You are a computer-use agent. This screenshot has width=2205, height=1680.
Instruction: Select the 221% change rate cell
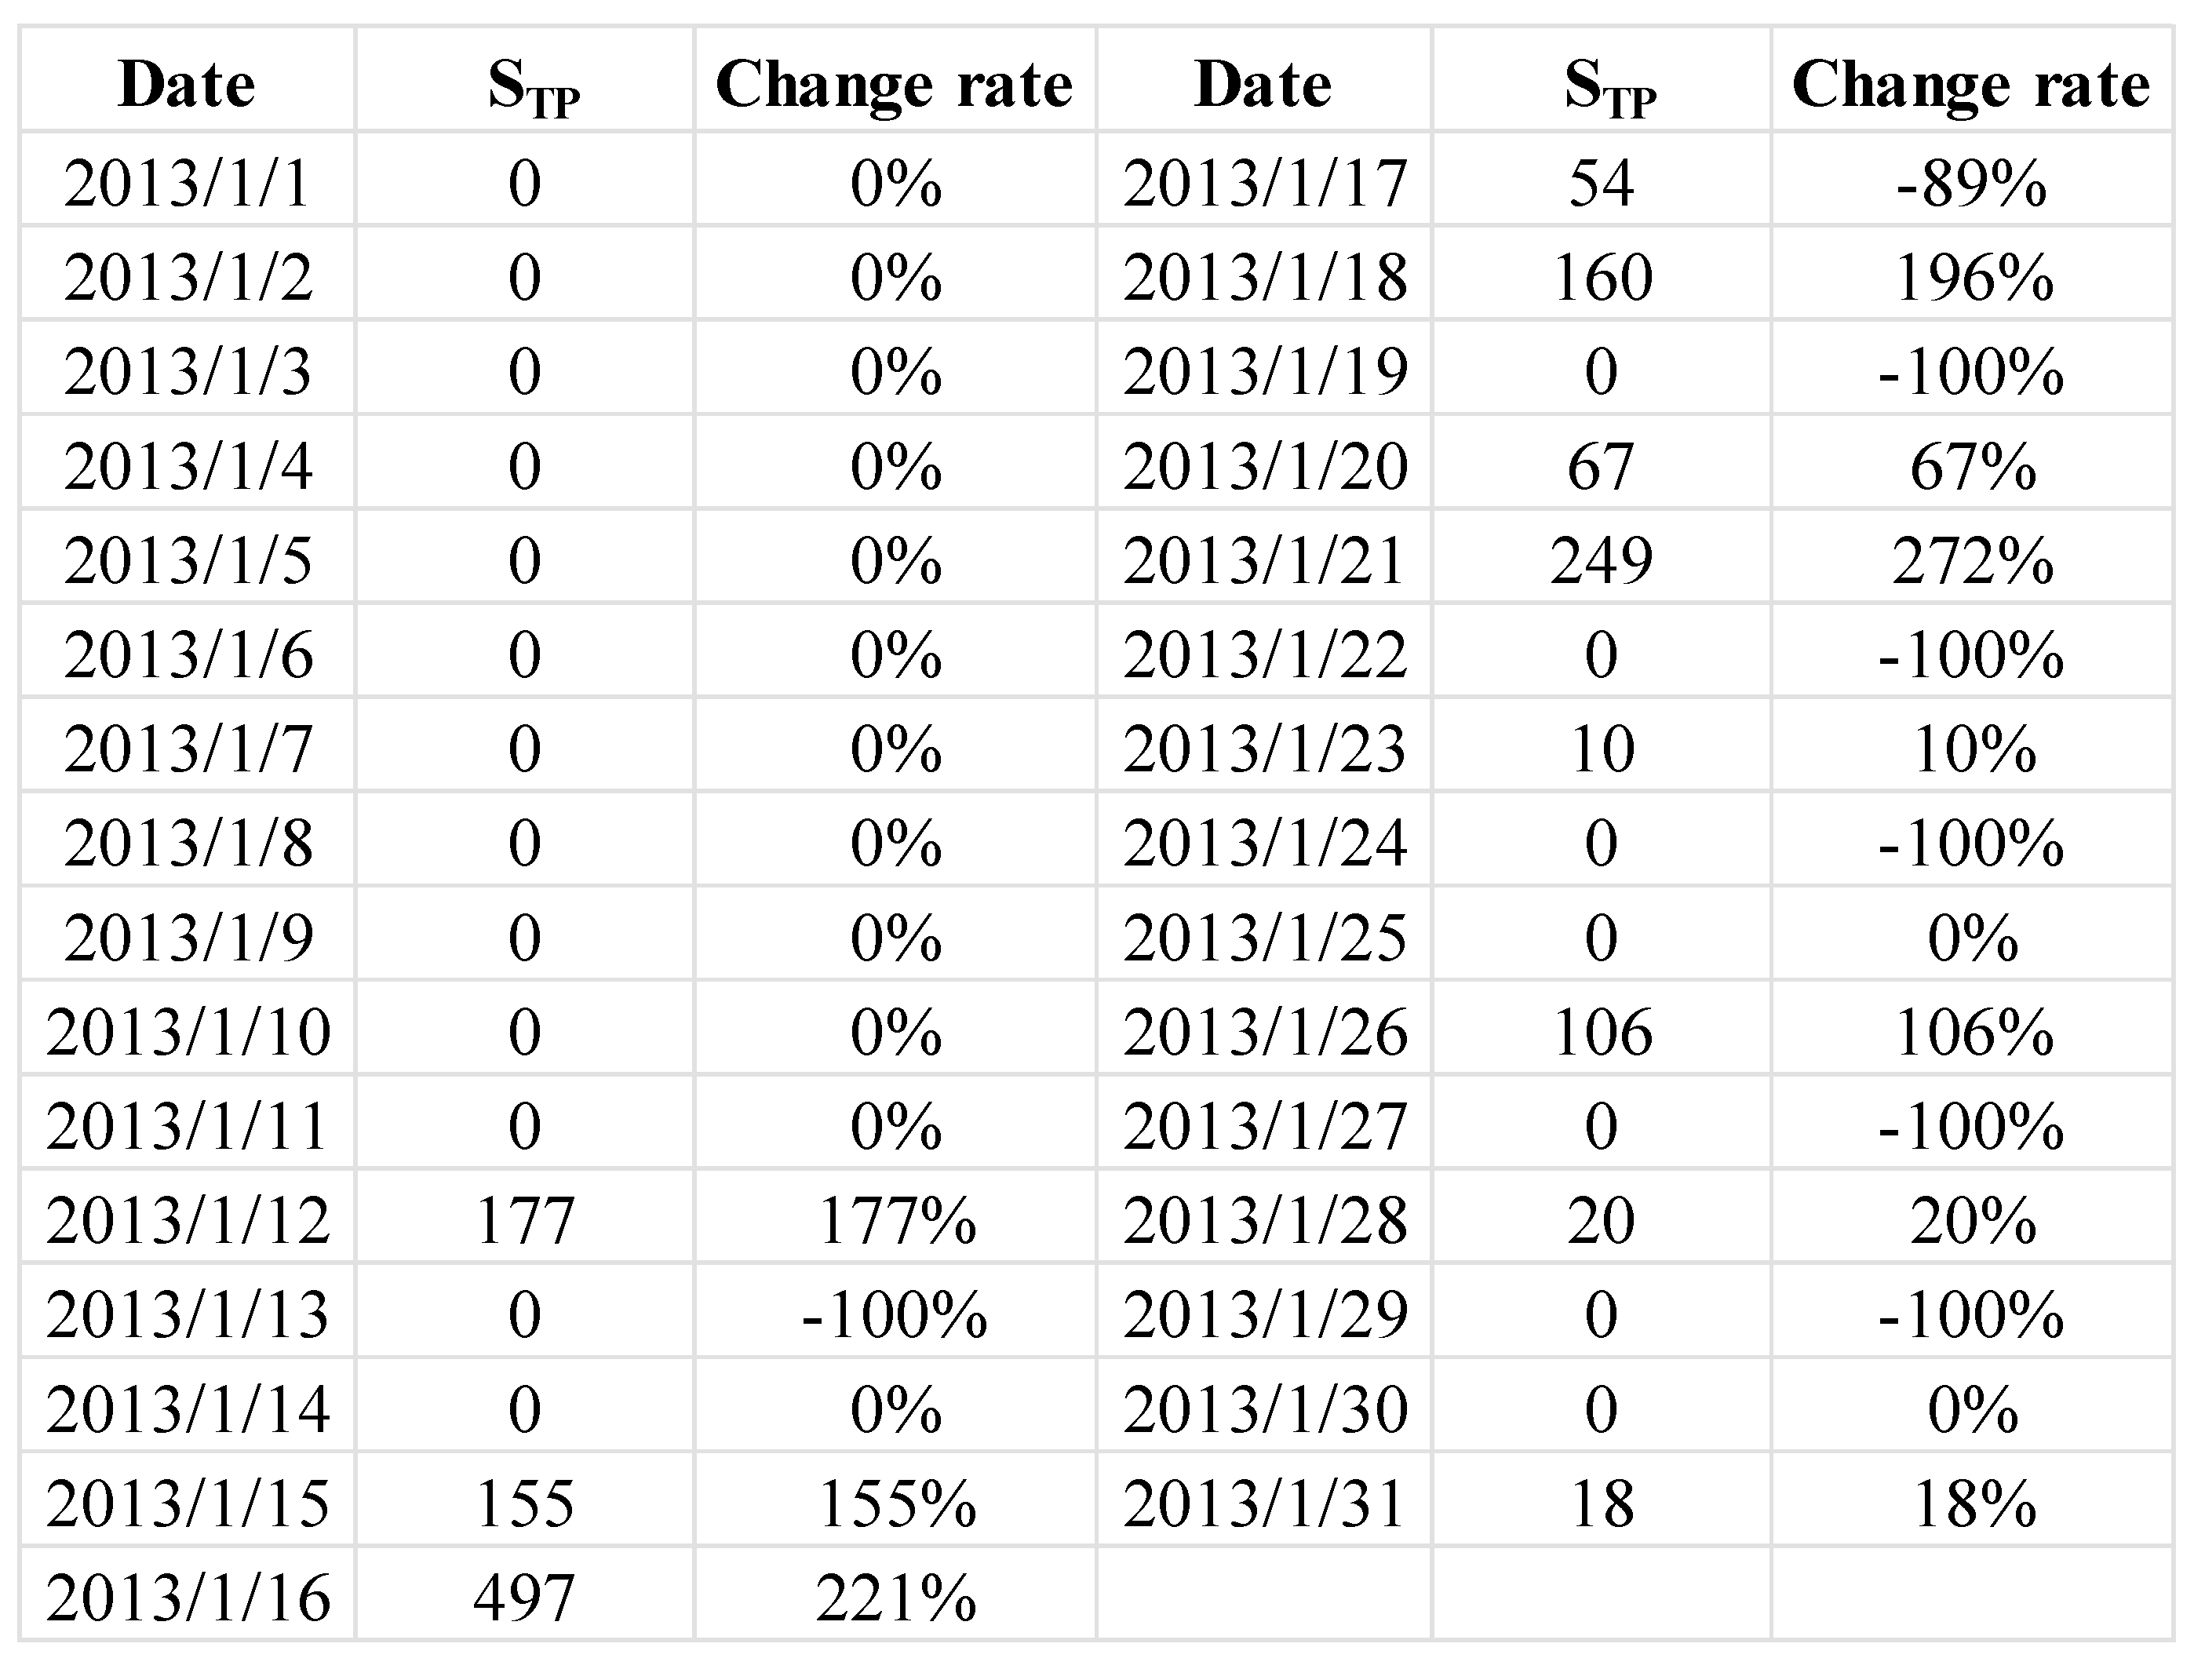click(895, 1598)
